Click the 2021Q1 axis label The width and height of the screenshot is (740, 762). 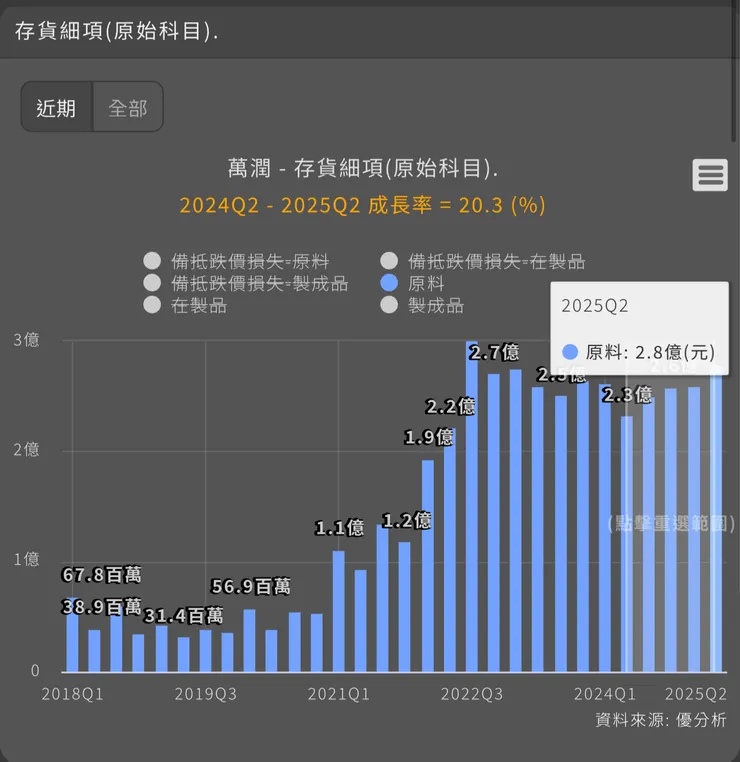[339, 694]
